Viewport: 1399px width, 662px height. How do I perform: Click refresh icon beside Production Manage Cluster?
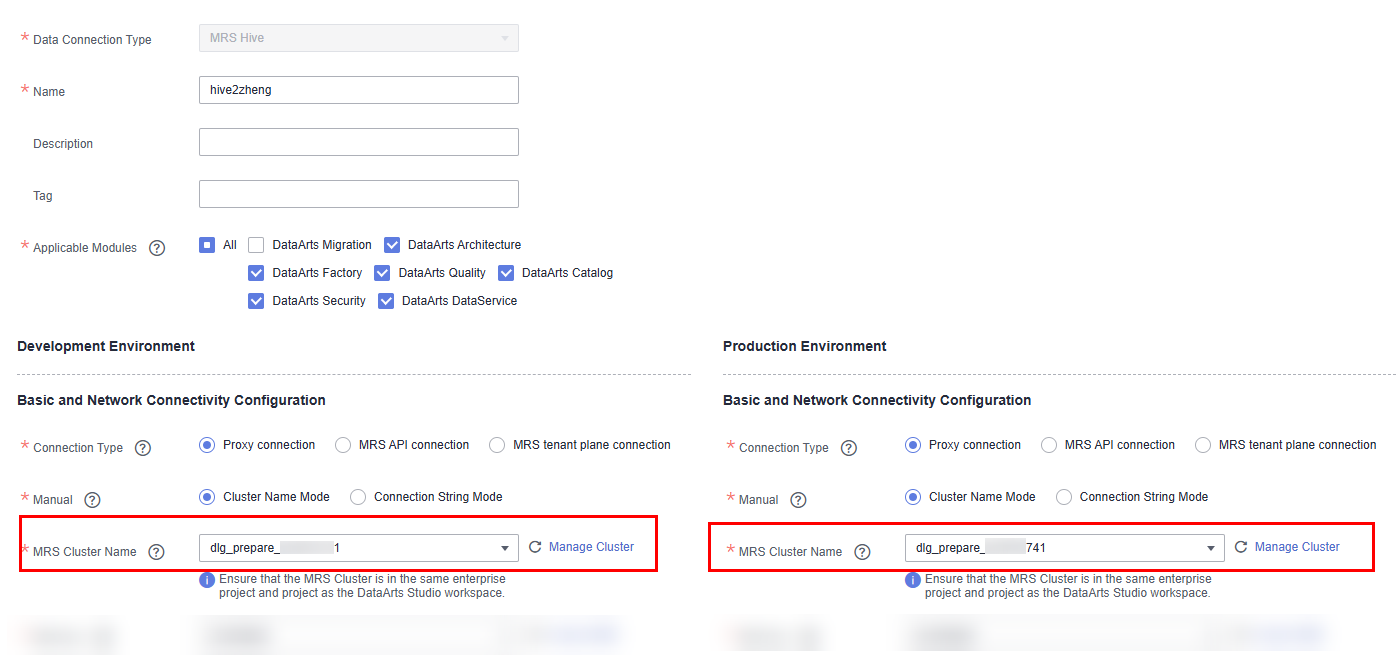point(1241,547)
